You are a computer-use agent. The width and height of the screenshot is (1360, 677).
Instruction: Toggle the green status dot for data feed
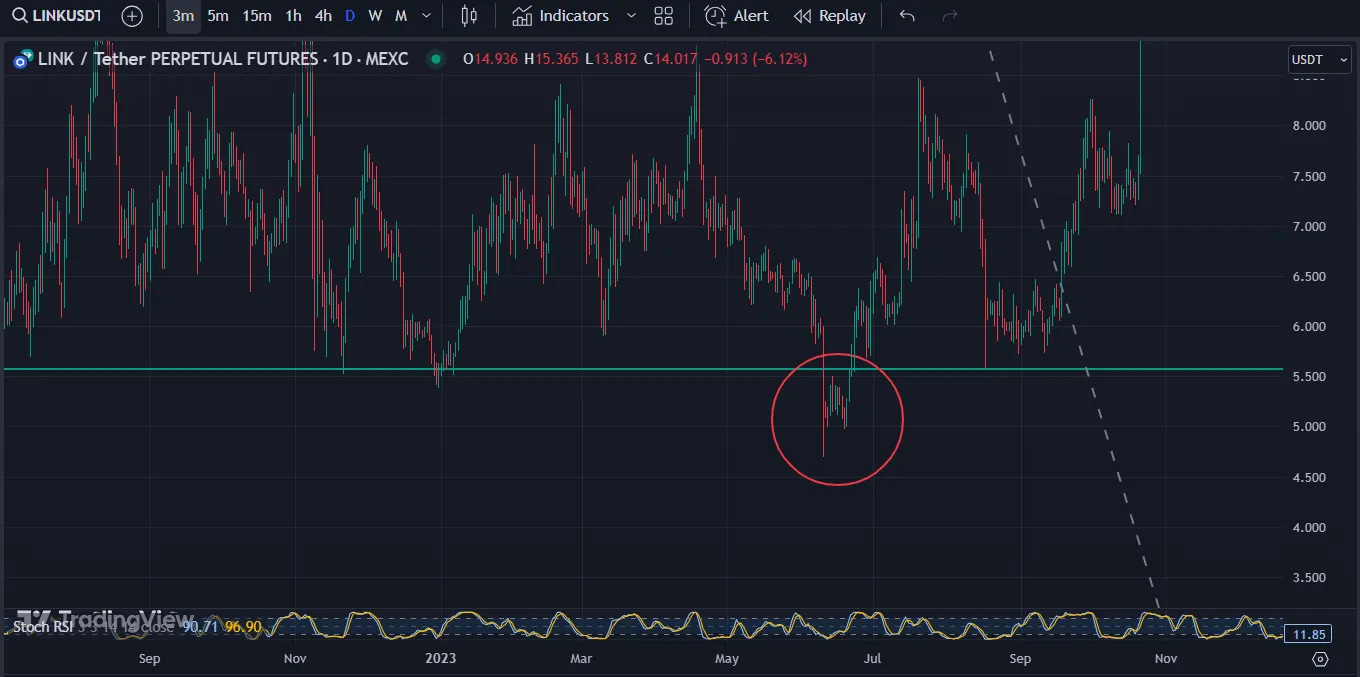coord(436,59)
